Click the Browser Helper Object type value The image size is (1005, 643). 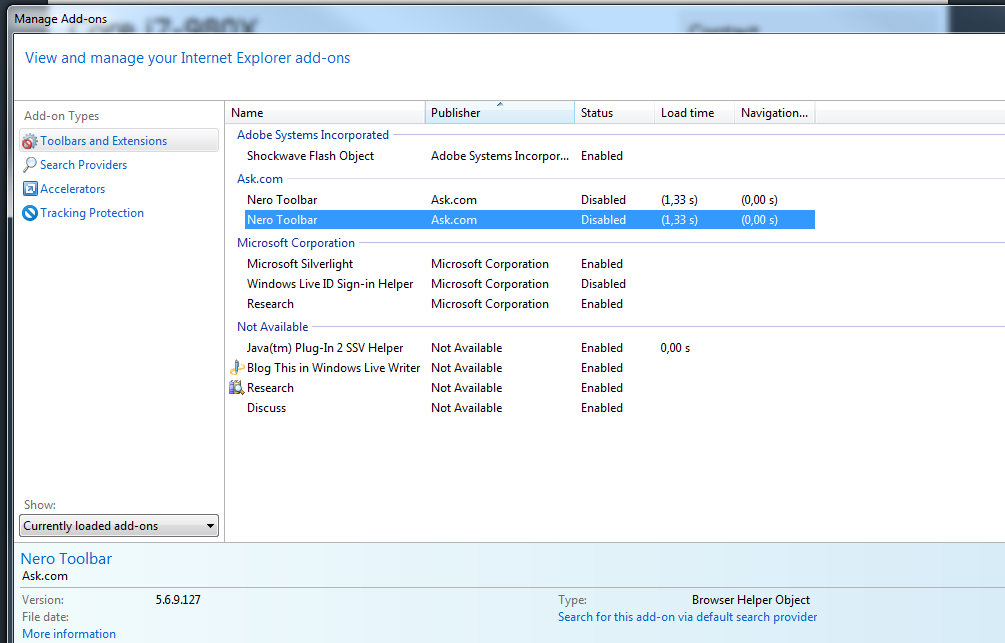[x=751, y=600]
